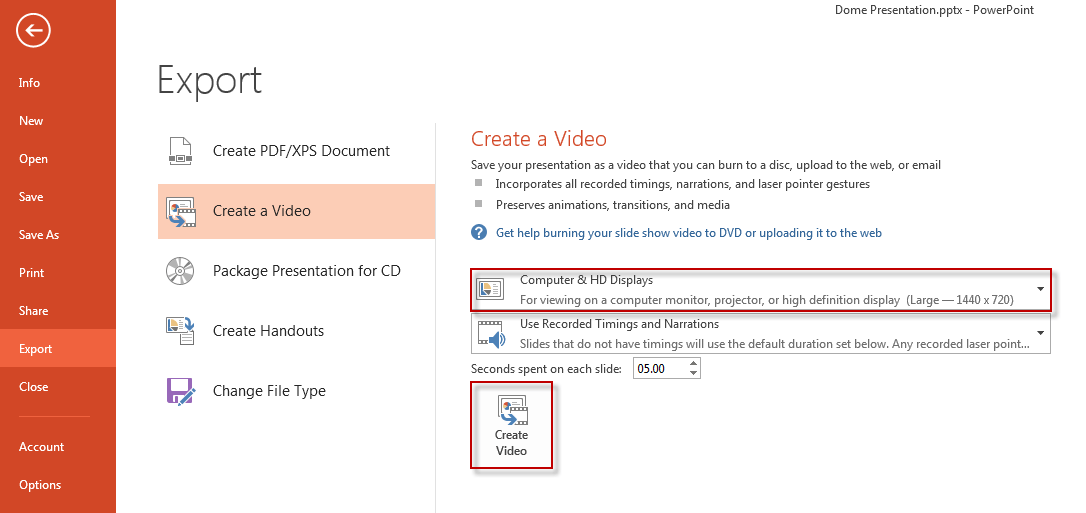
Task: Click the Create a Video film icon
Action: click(x=180, y=211)
